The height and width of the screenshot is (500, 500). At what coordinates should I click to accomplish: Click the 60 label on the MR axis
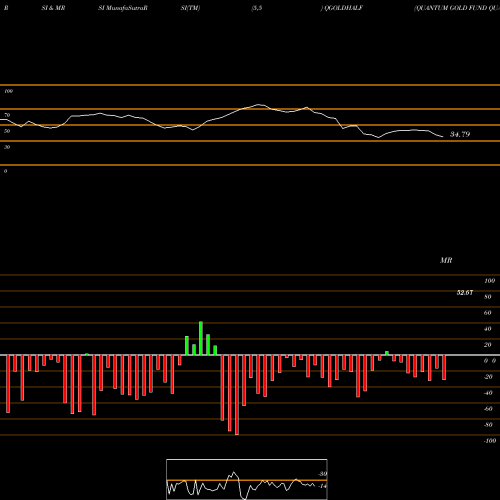click(488, 313)
